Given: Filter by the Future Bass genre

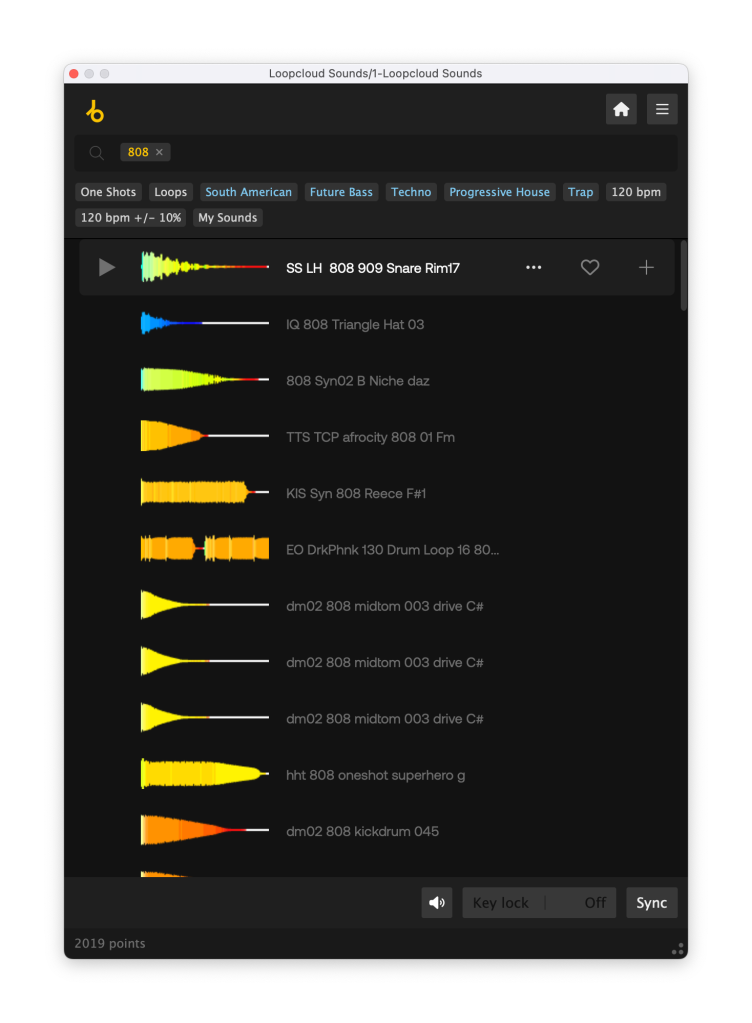Looking at the screenshot, I should pyautogui.click(x=341, y=192).
